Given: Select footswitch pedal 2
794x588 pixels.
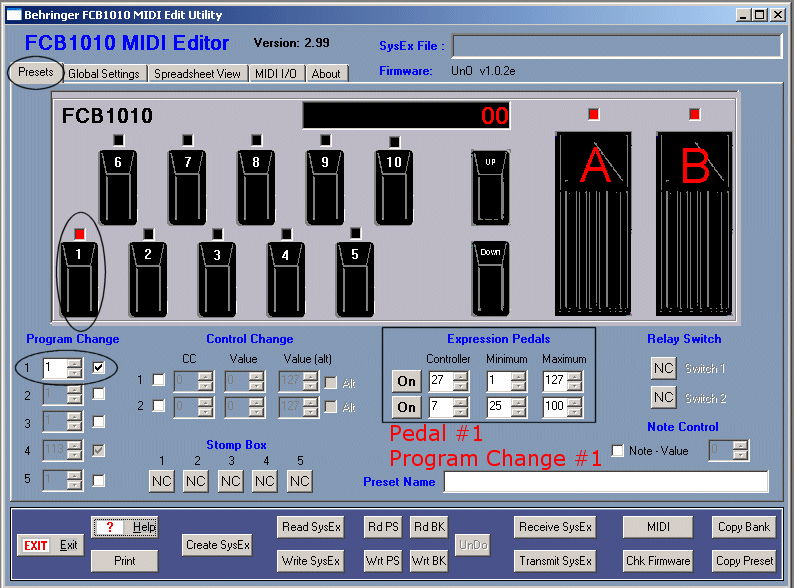Looking at the screenshot, I should click(x=148, y=279).
